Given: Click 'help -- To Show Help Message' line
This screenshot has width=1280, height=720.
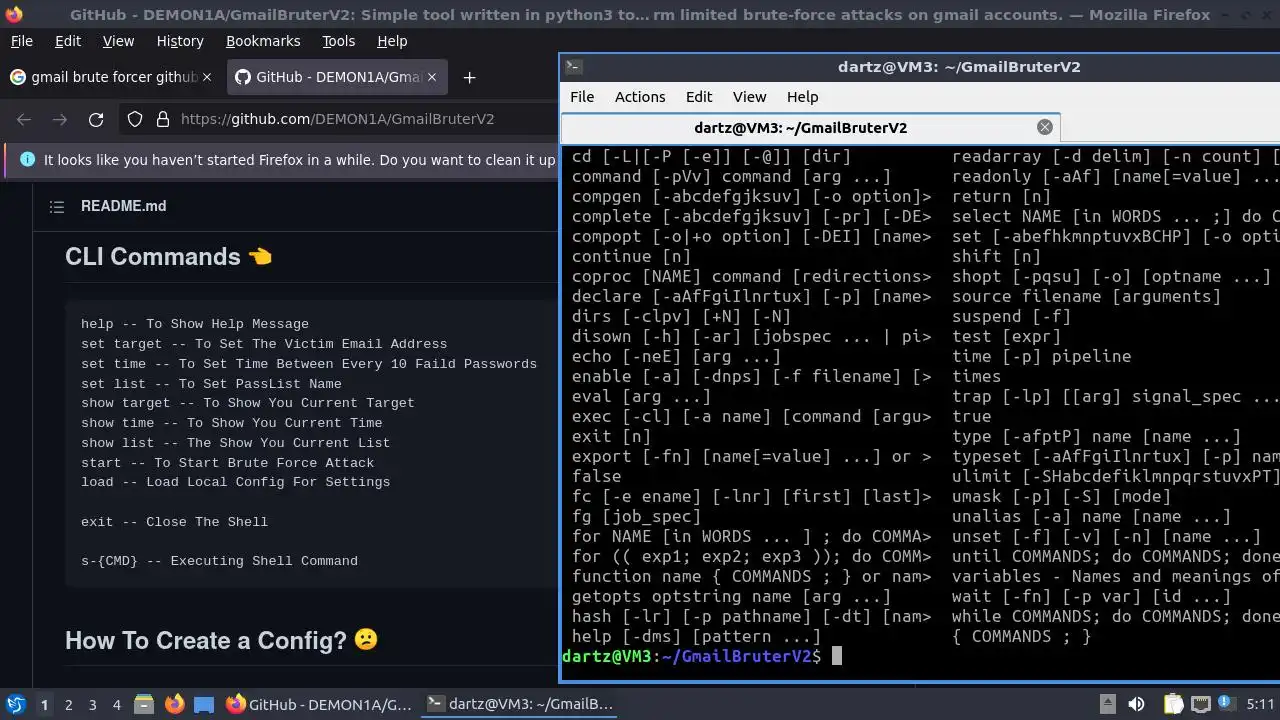Looking at the screenshot, I should point(195,324).
